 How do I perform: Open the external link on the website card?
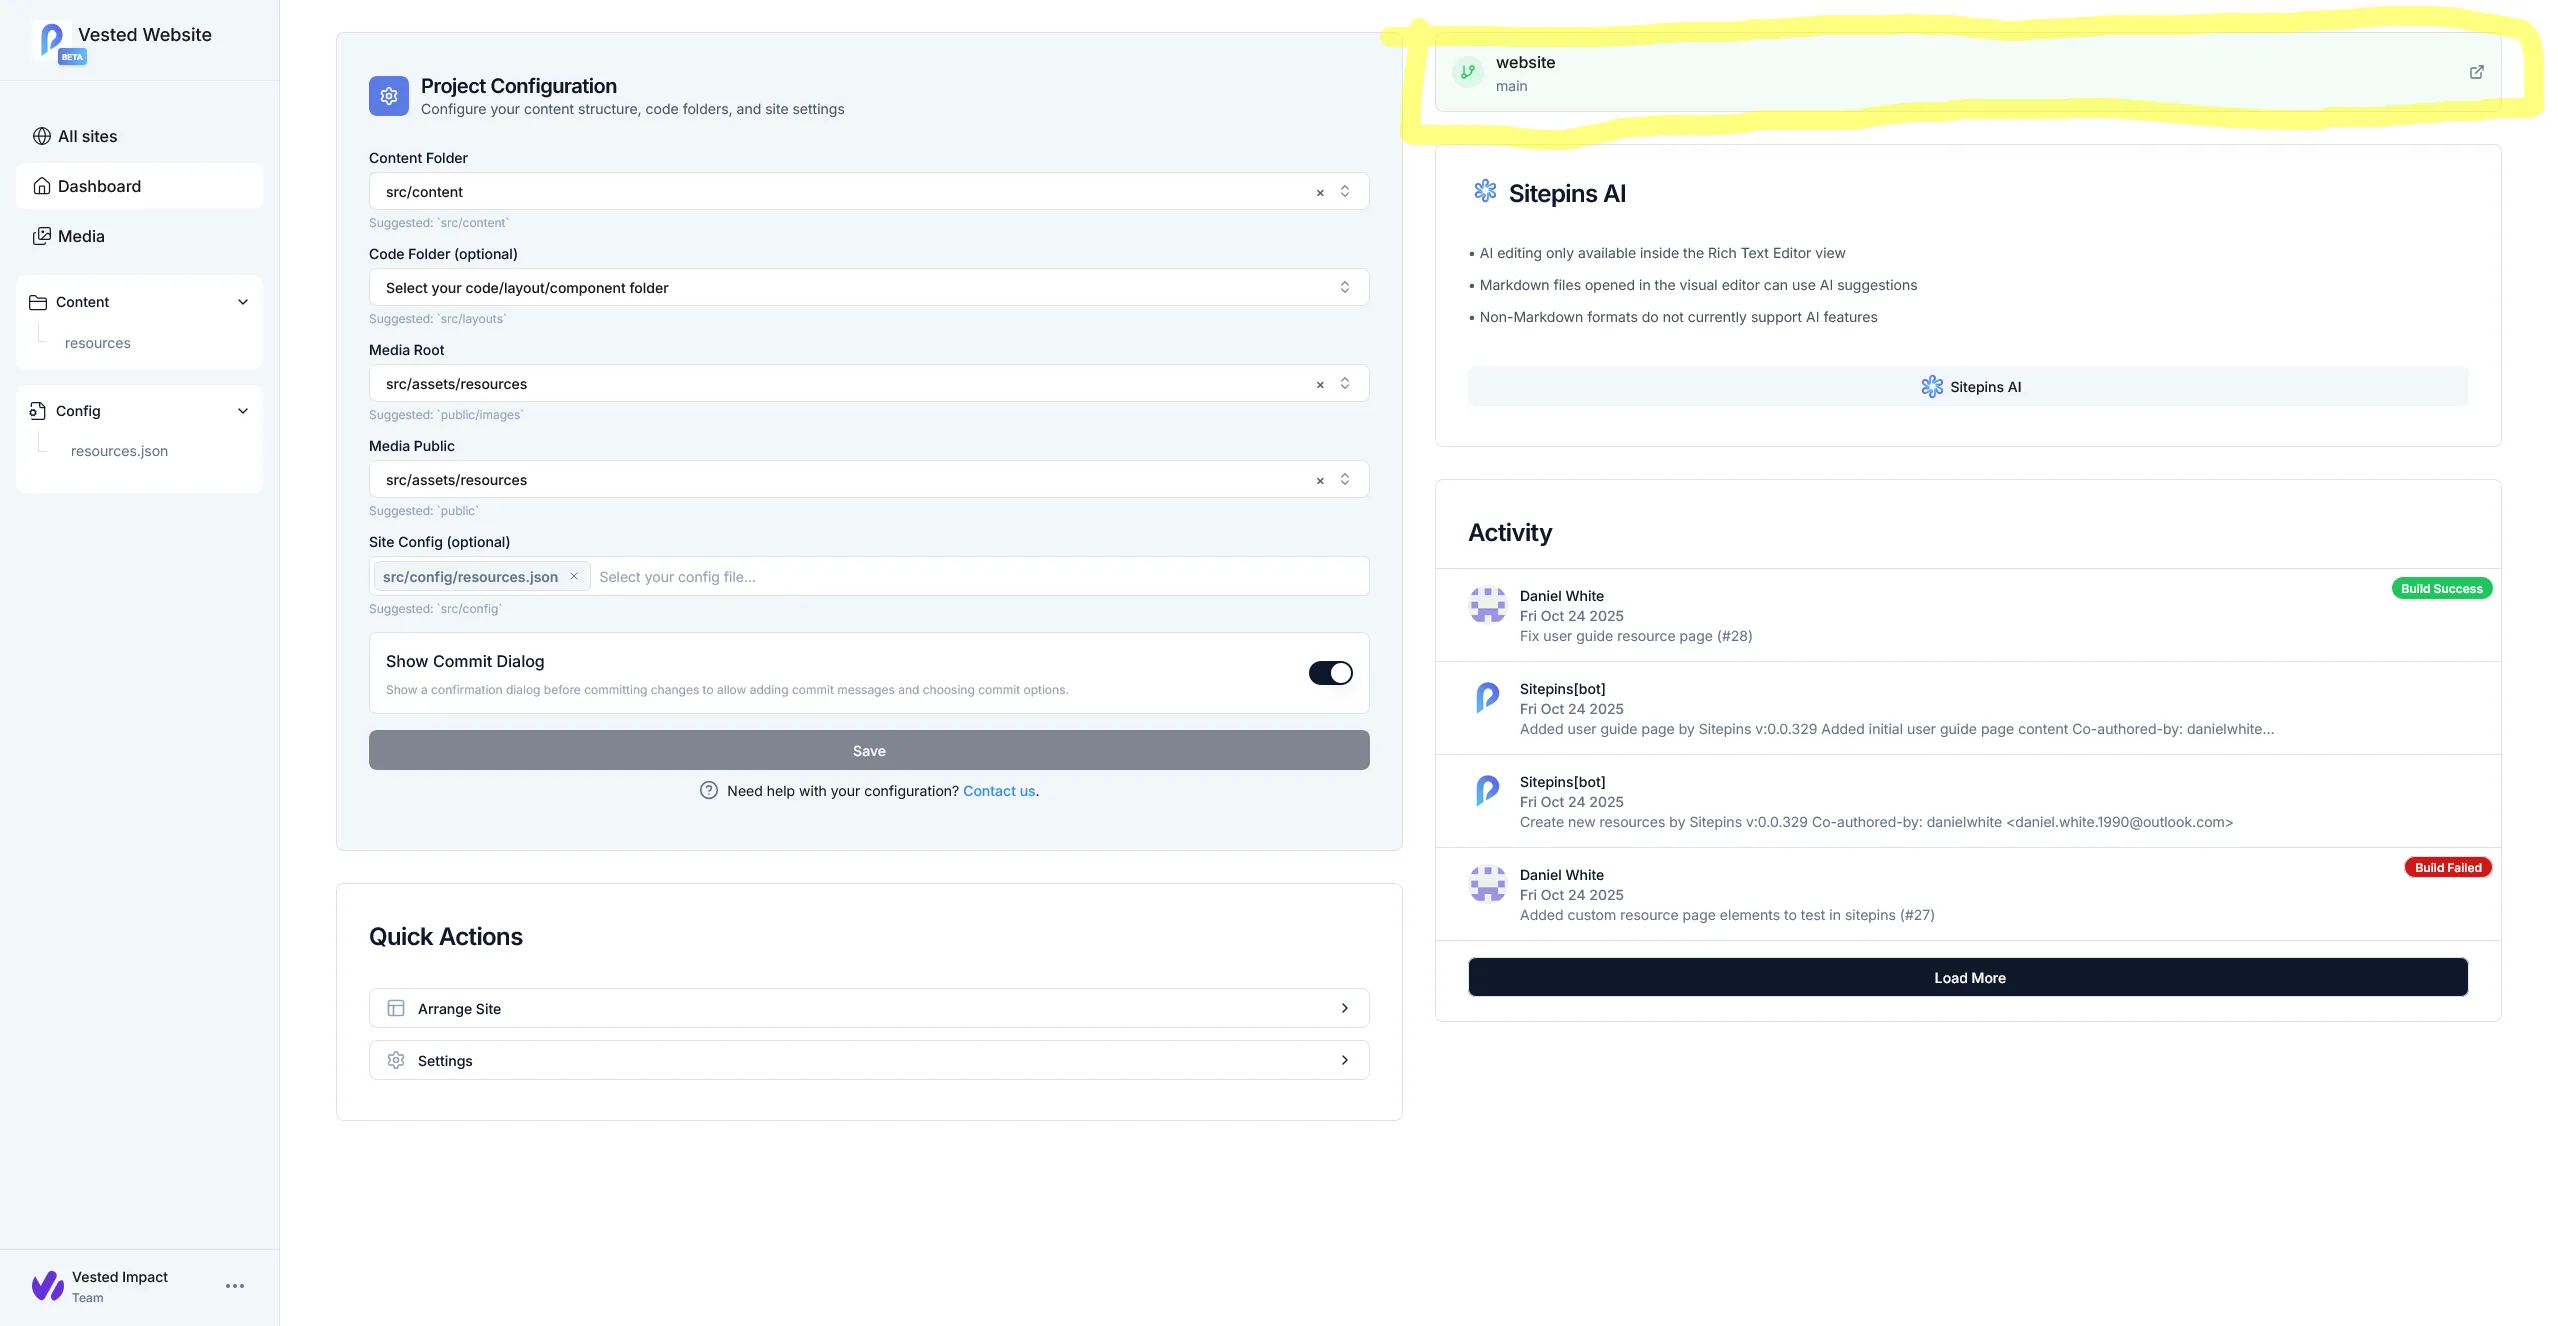coord(2476,71)
